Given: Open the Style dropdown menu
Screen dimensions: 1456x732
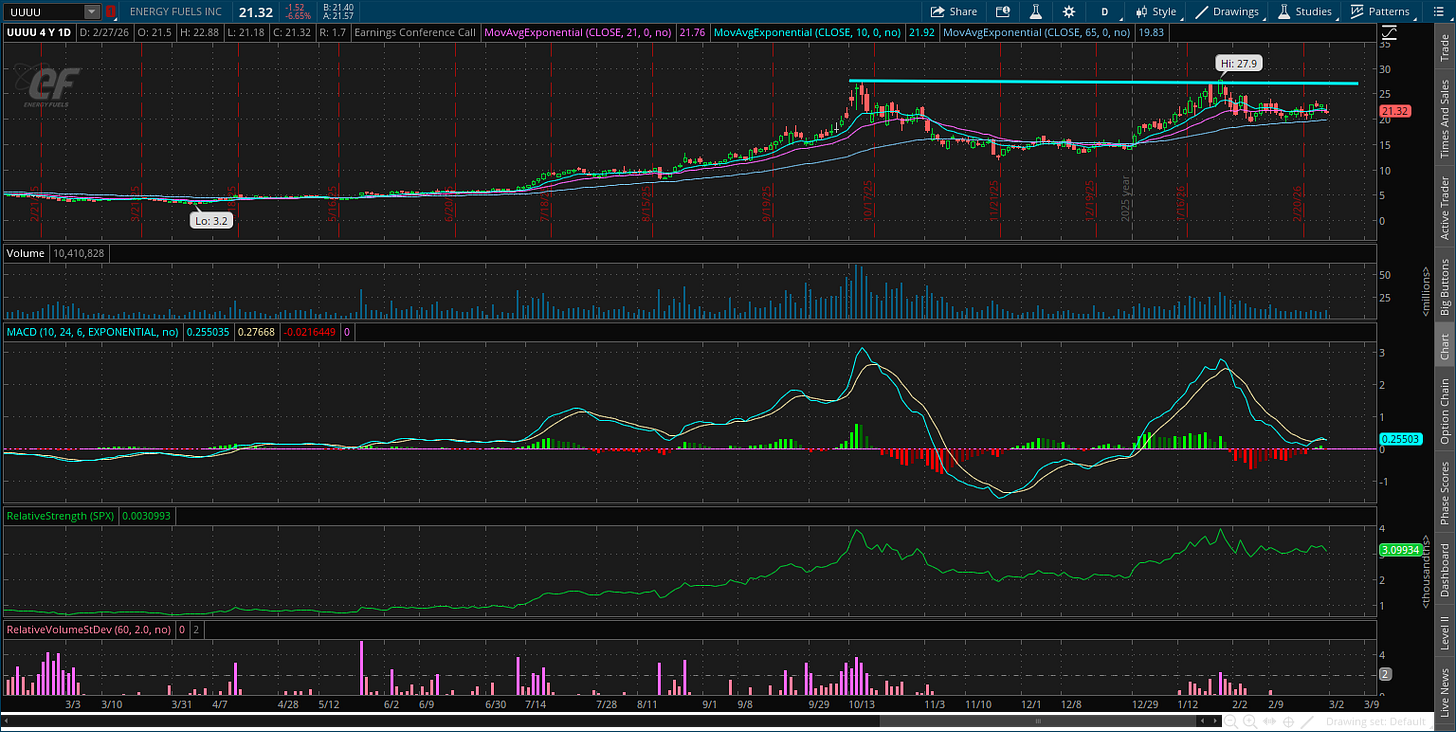Looking at the screenshot, I should pos(1156,11).
